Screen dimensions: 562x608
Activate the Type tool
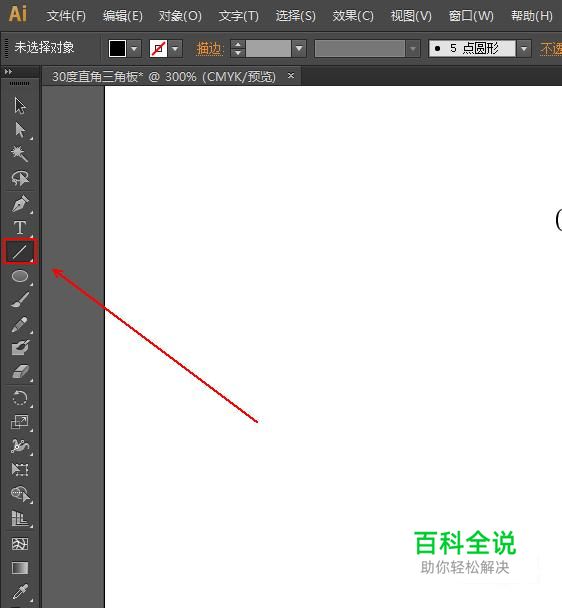[x=20, y=228]
